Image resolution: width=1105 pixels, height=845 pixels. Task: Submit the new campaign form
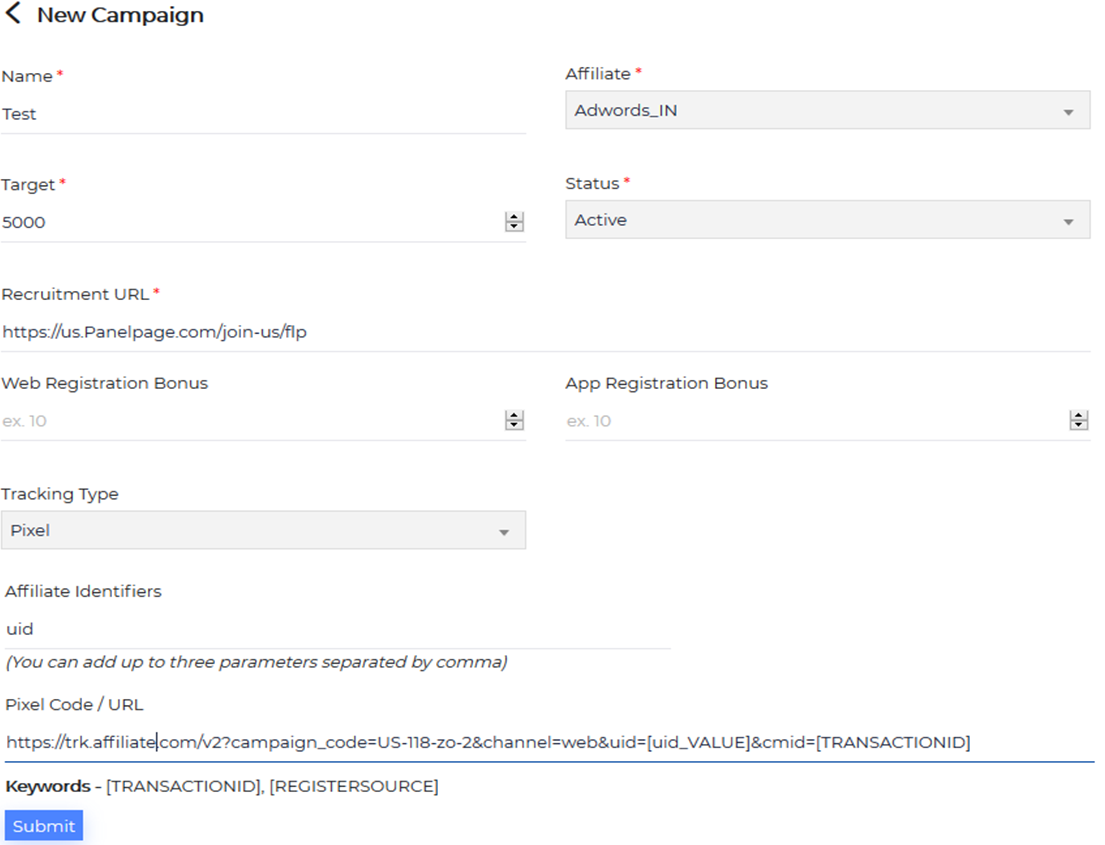tap(44, 826)
